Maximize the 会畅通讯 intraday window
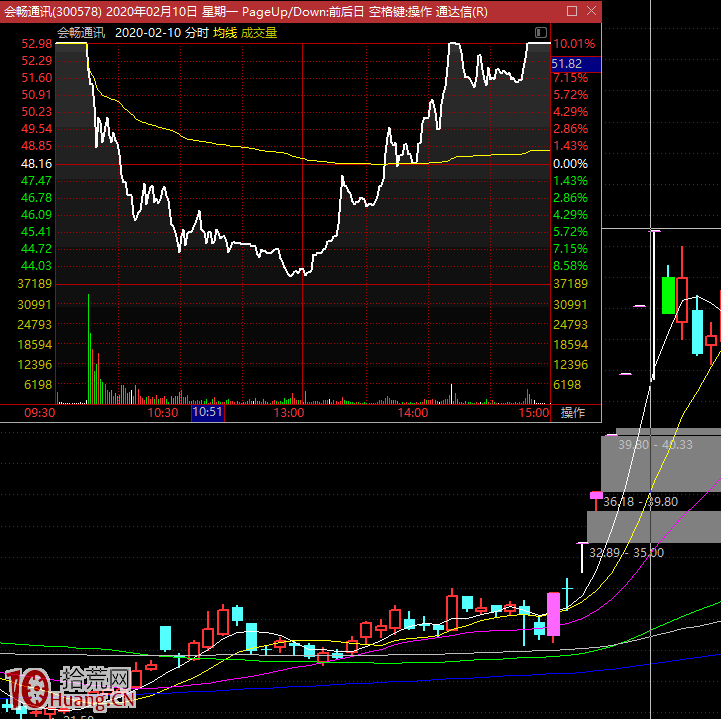This screenshot has height=719, width=721. pyautogui.click(x=572, y=11)
